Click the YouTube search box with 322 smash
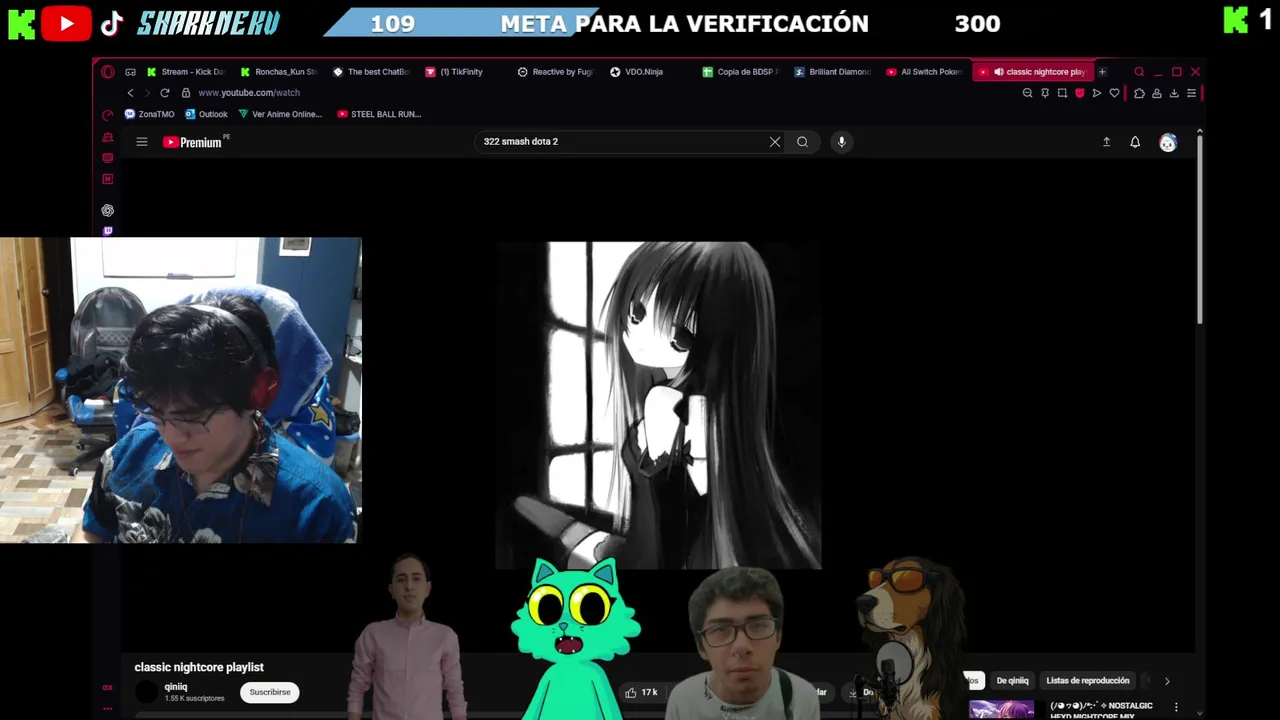Viewport: 1280px width, 720px height. click(620, 142)
